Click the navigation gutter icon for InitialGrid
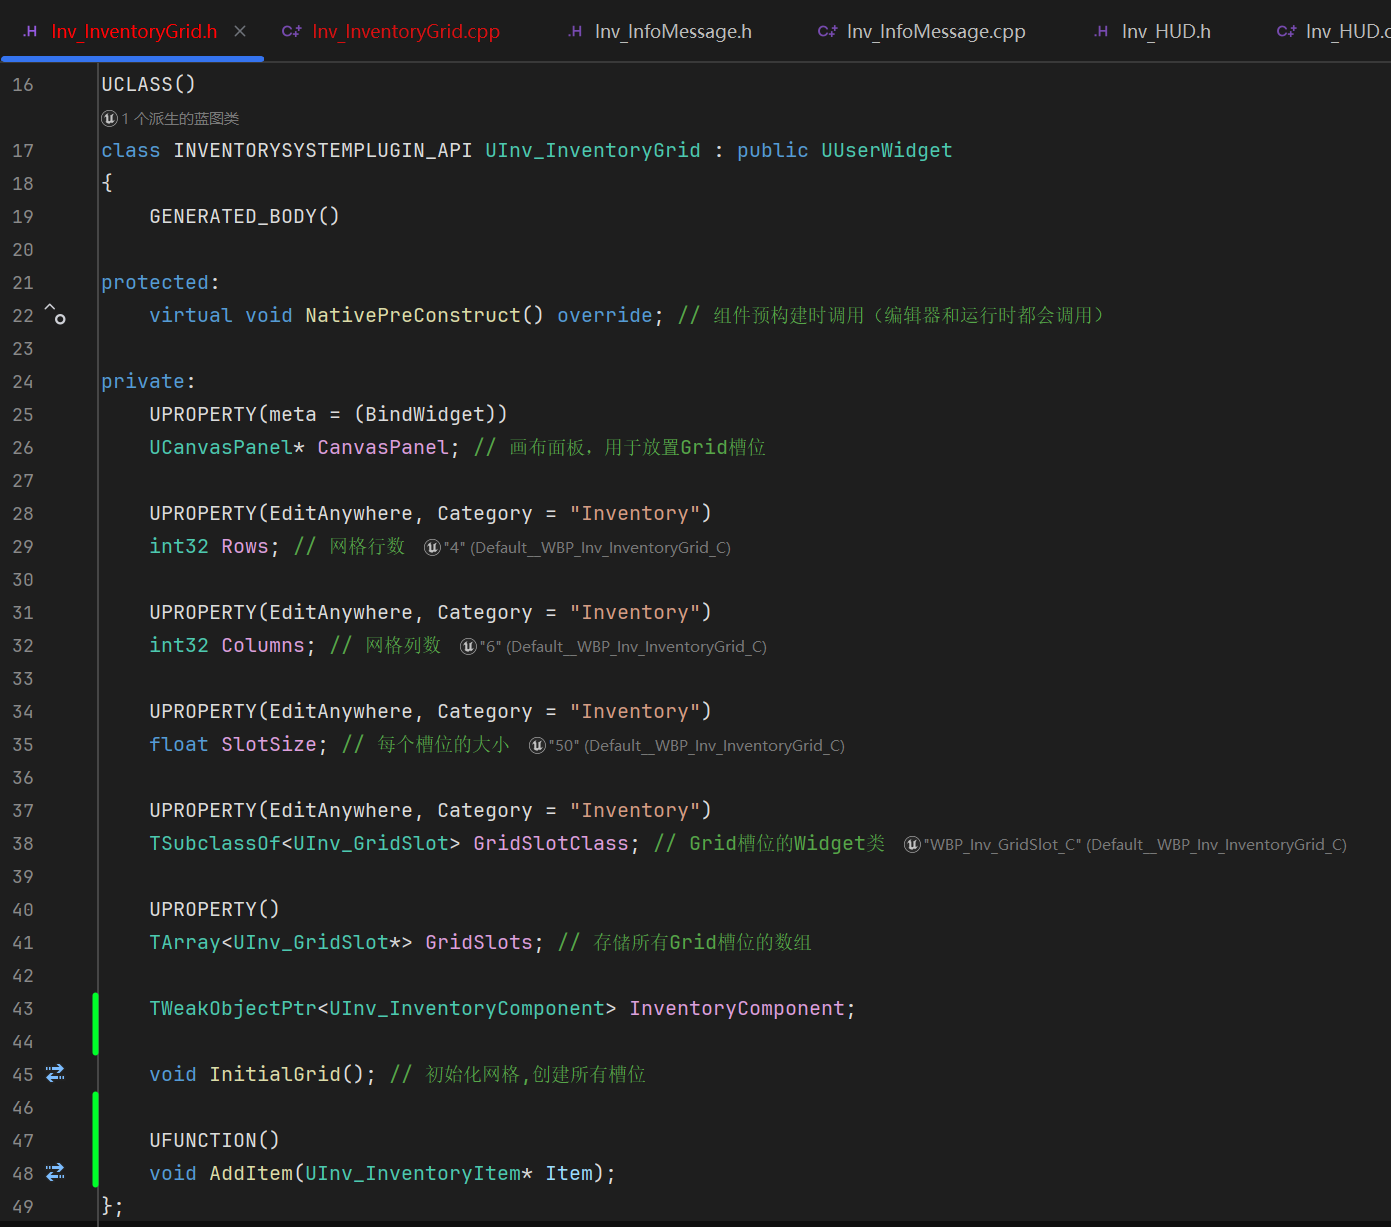 click(x=55, y=1074)
